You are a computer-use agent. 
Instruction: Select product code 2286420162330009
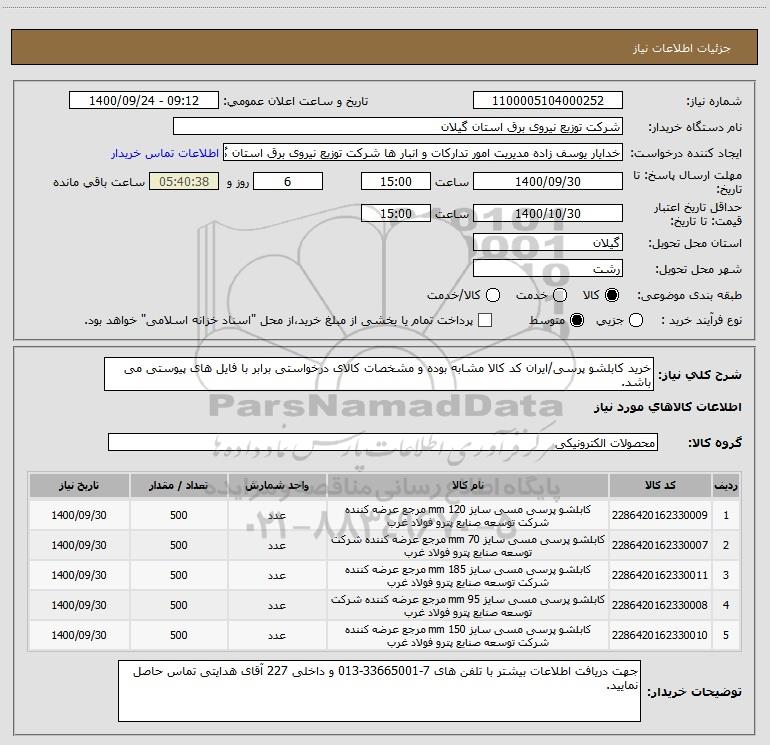click(x=660, y=515)
